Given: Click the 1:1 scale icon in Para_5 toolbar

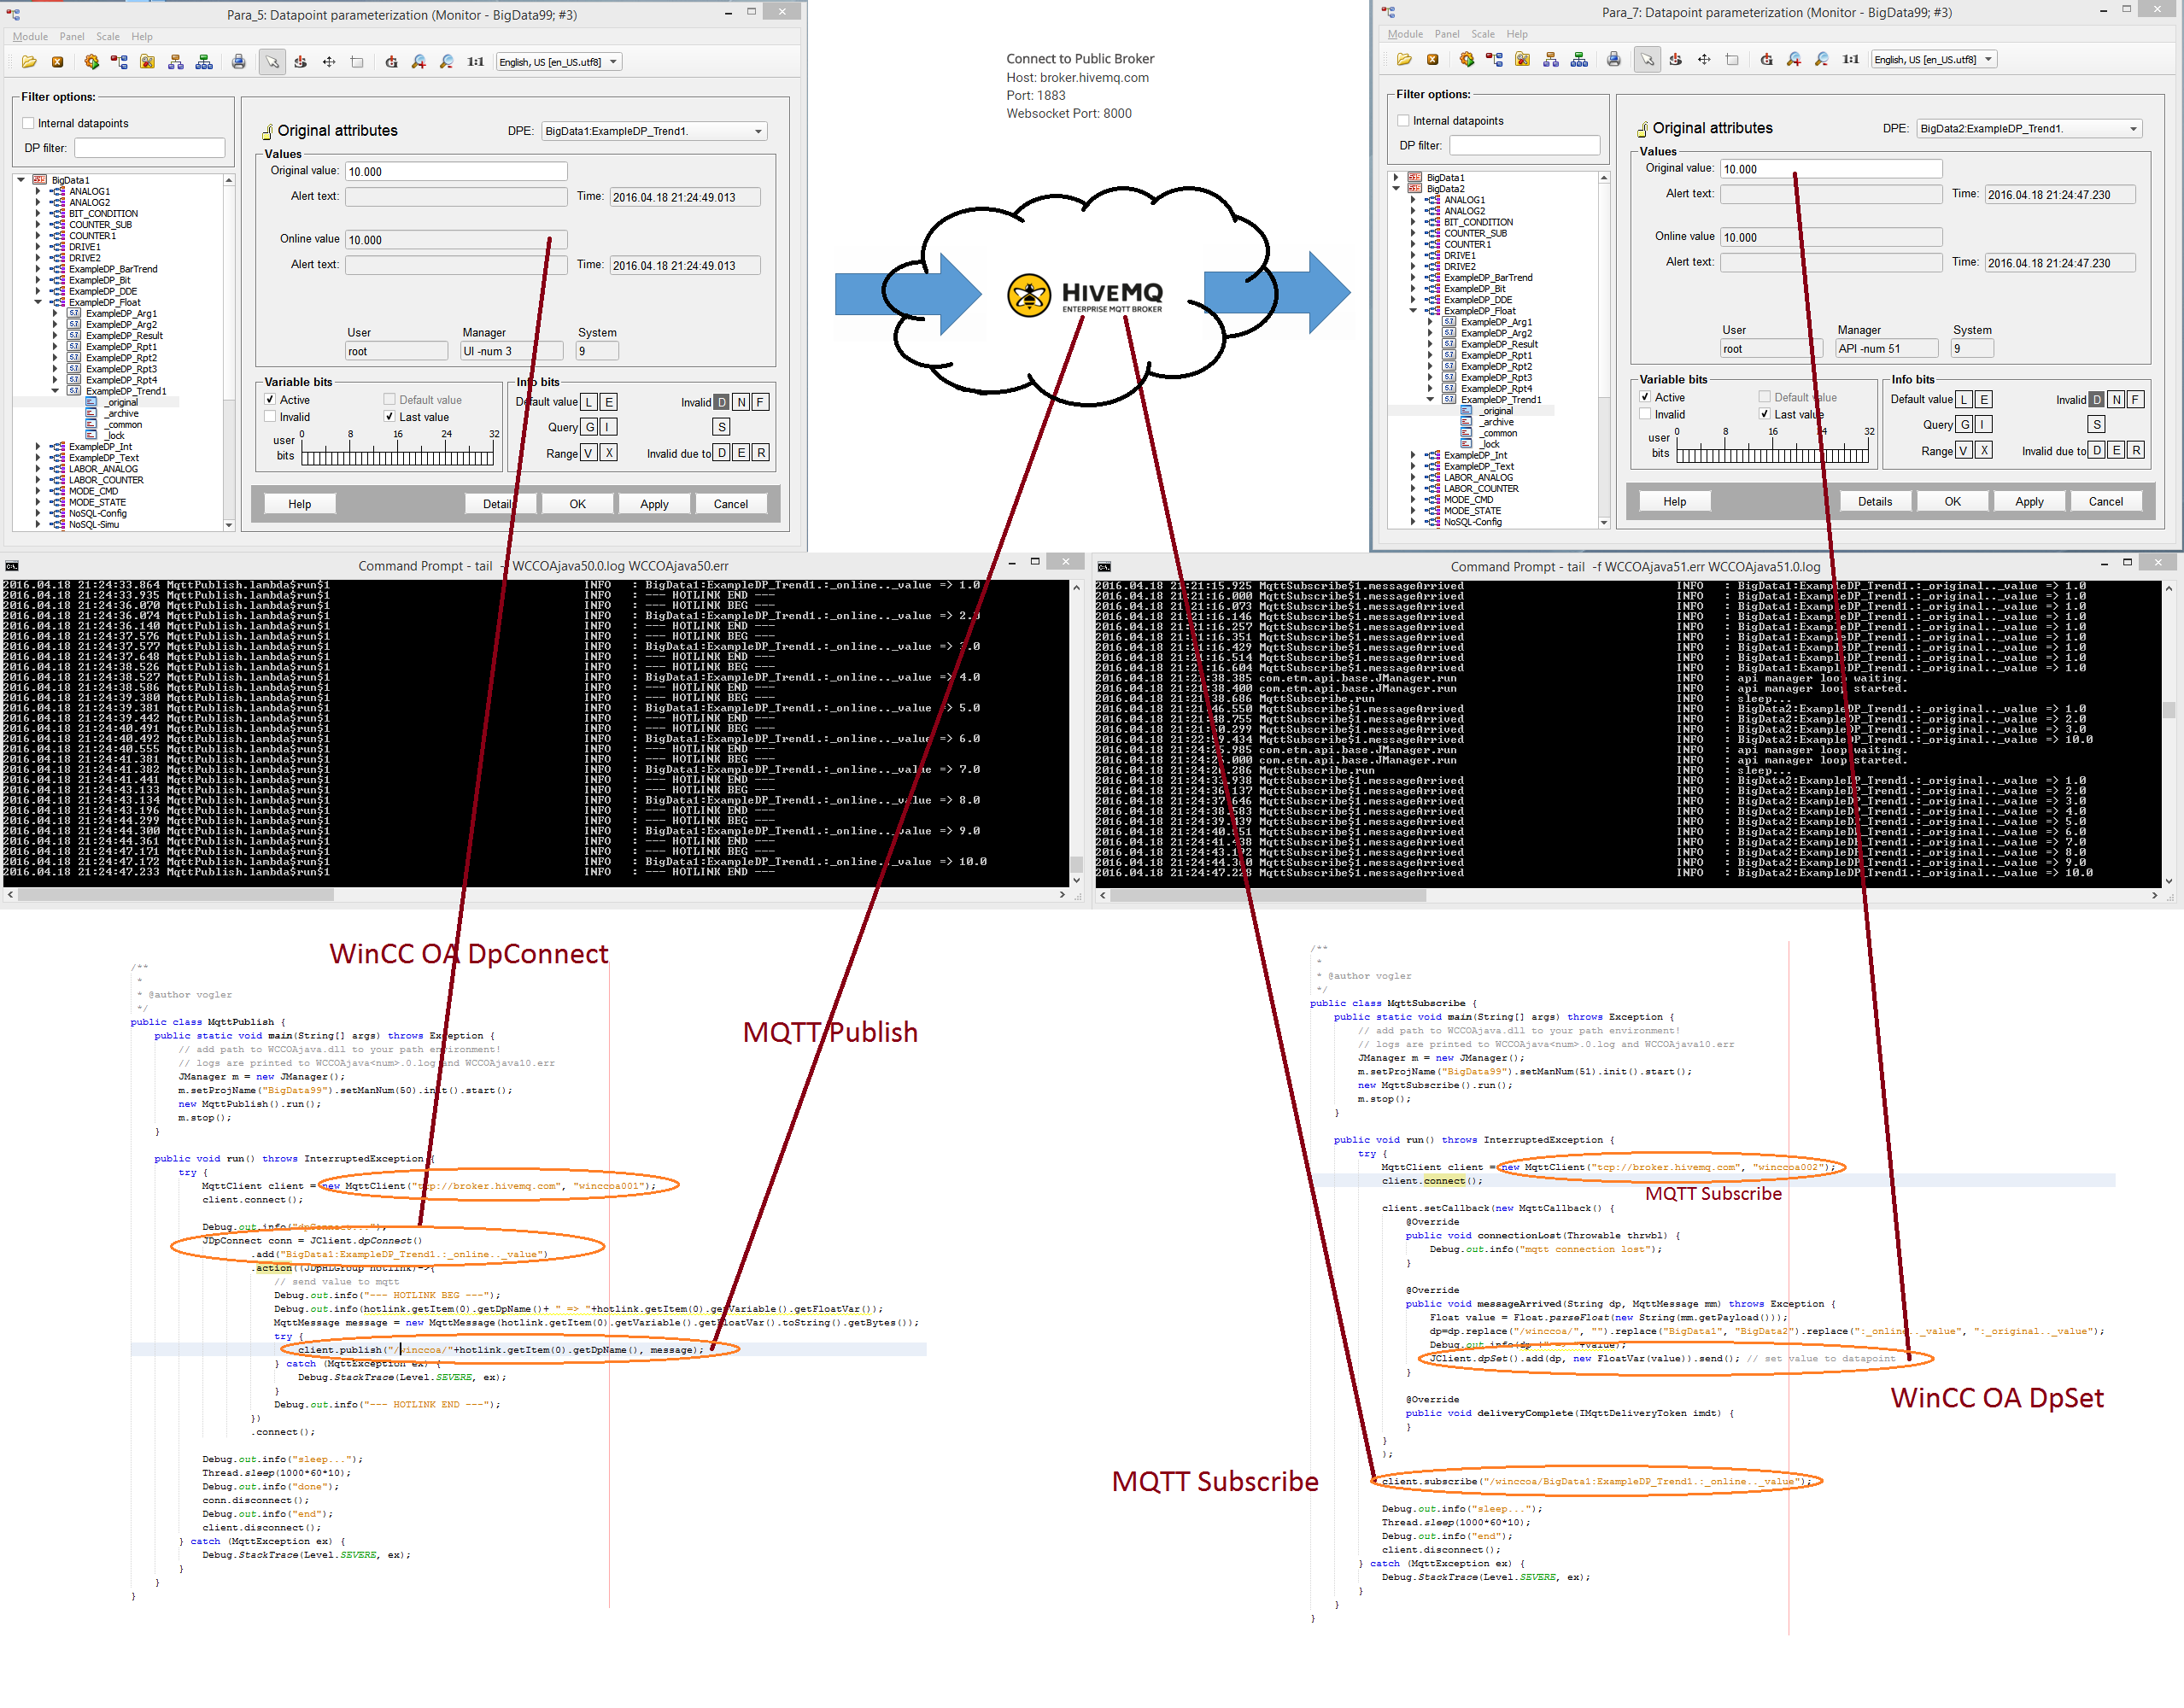Looking at the screenshot, I should pos(476,62).
